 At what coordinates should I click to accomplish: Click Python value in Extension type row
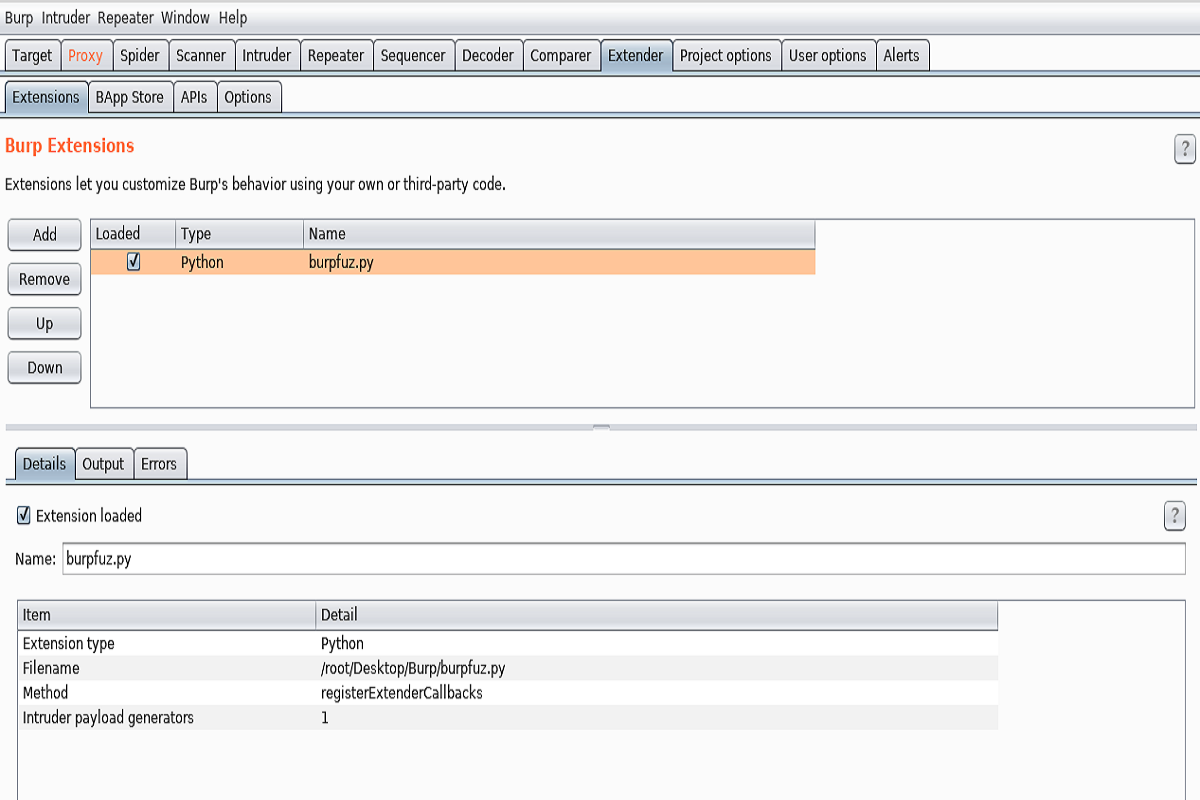(x=342, y=644)
